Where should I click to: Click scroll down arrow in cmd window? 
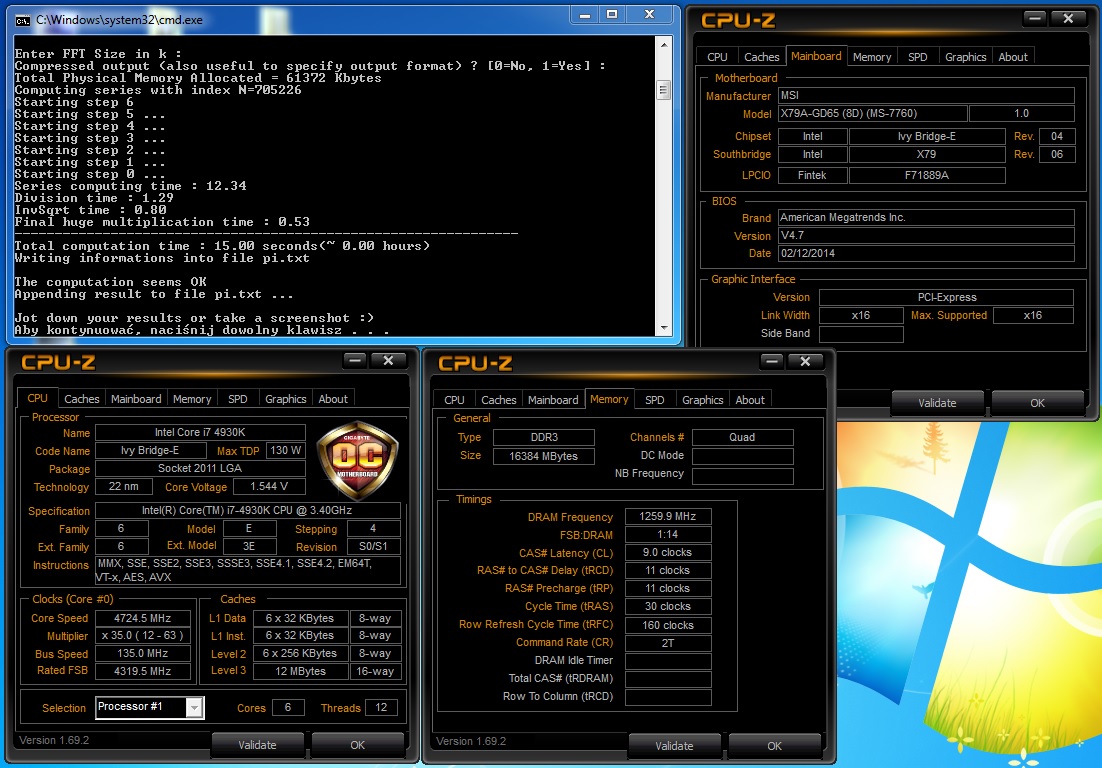663,328
